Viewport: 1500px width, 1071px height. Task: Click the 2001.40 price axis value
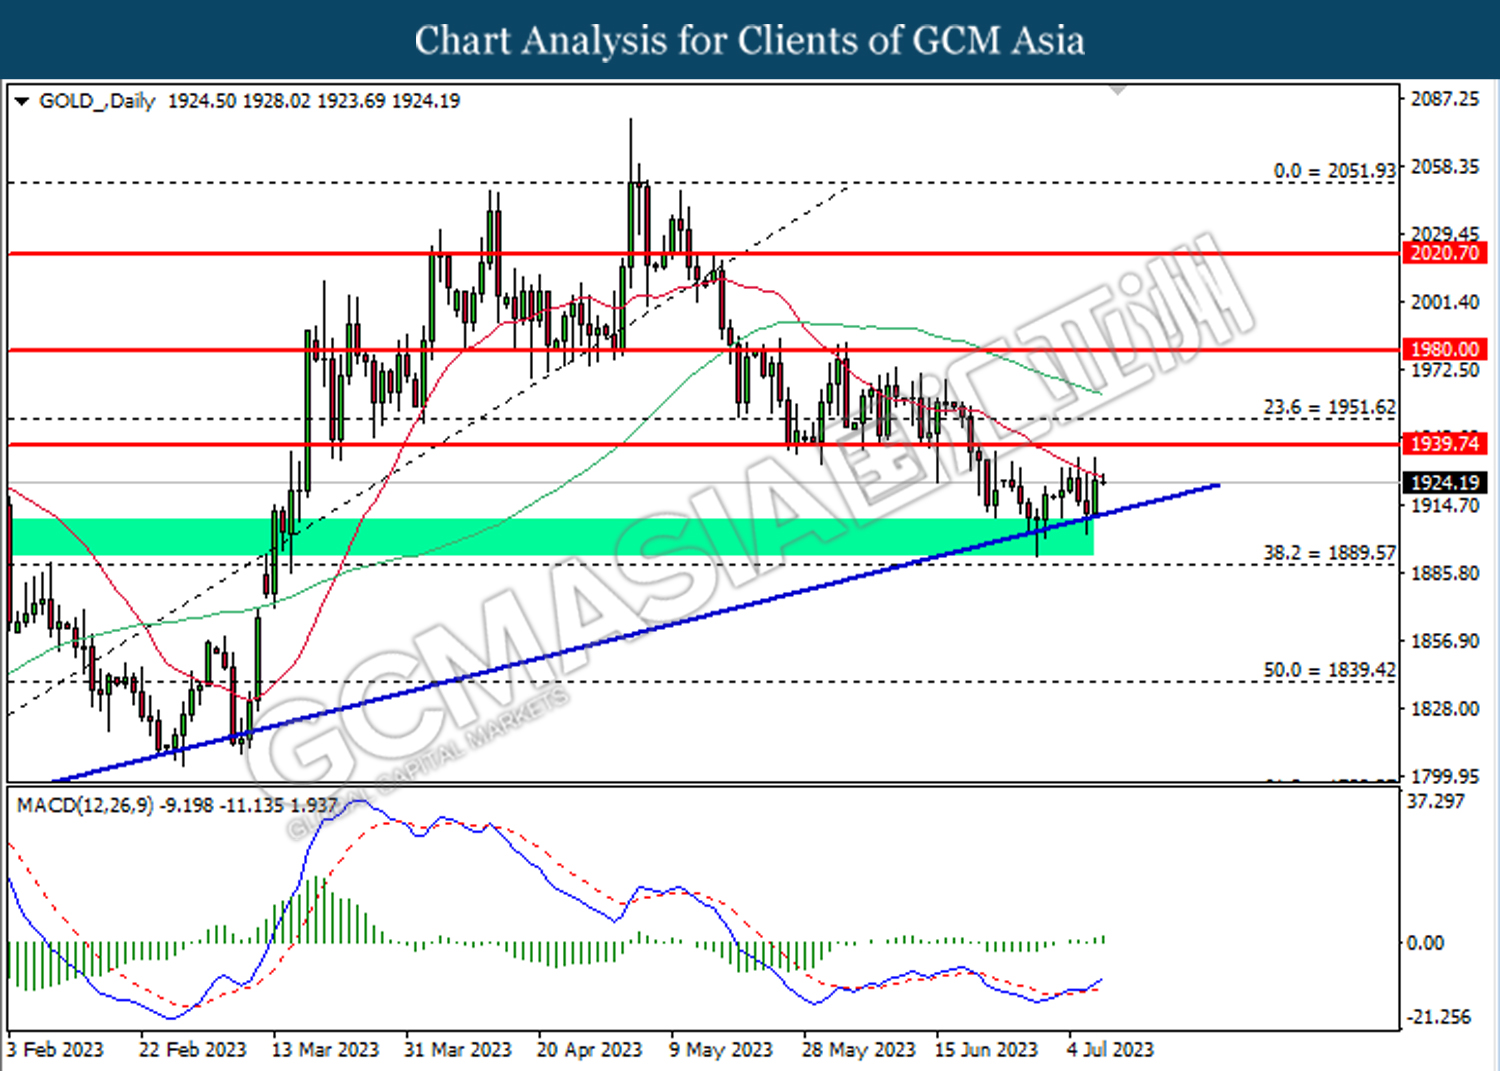pyautogui.click(x=1444, y=302)
